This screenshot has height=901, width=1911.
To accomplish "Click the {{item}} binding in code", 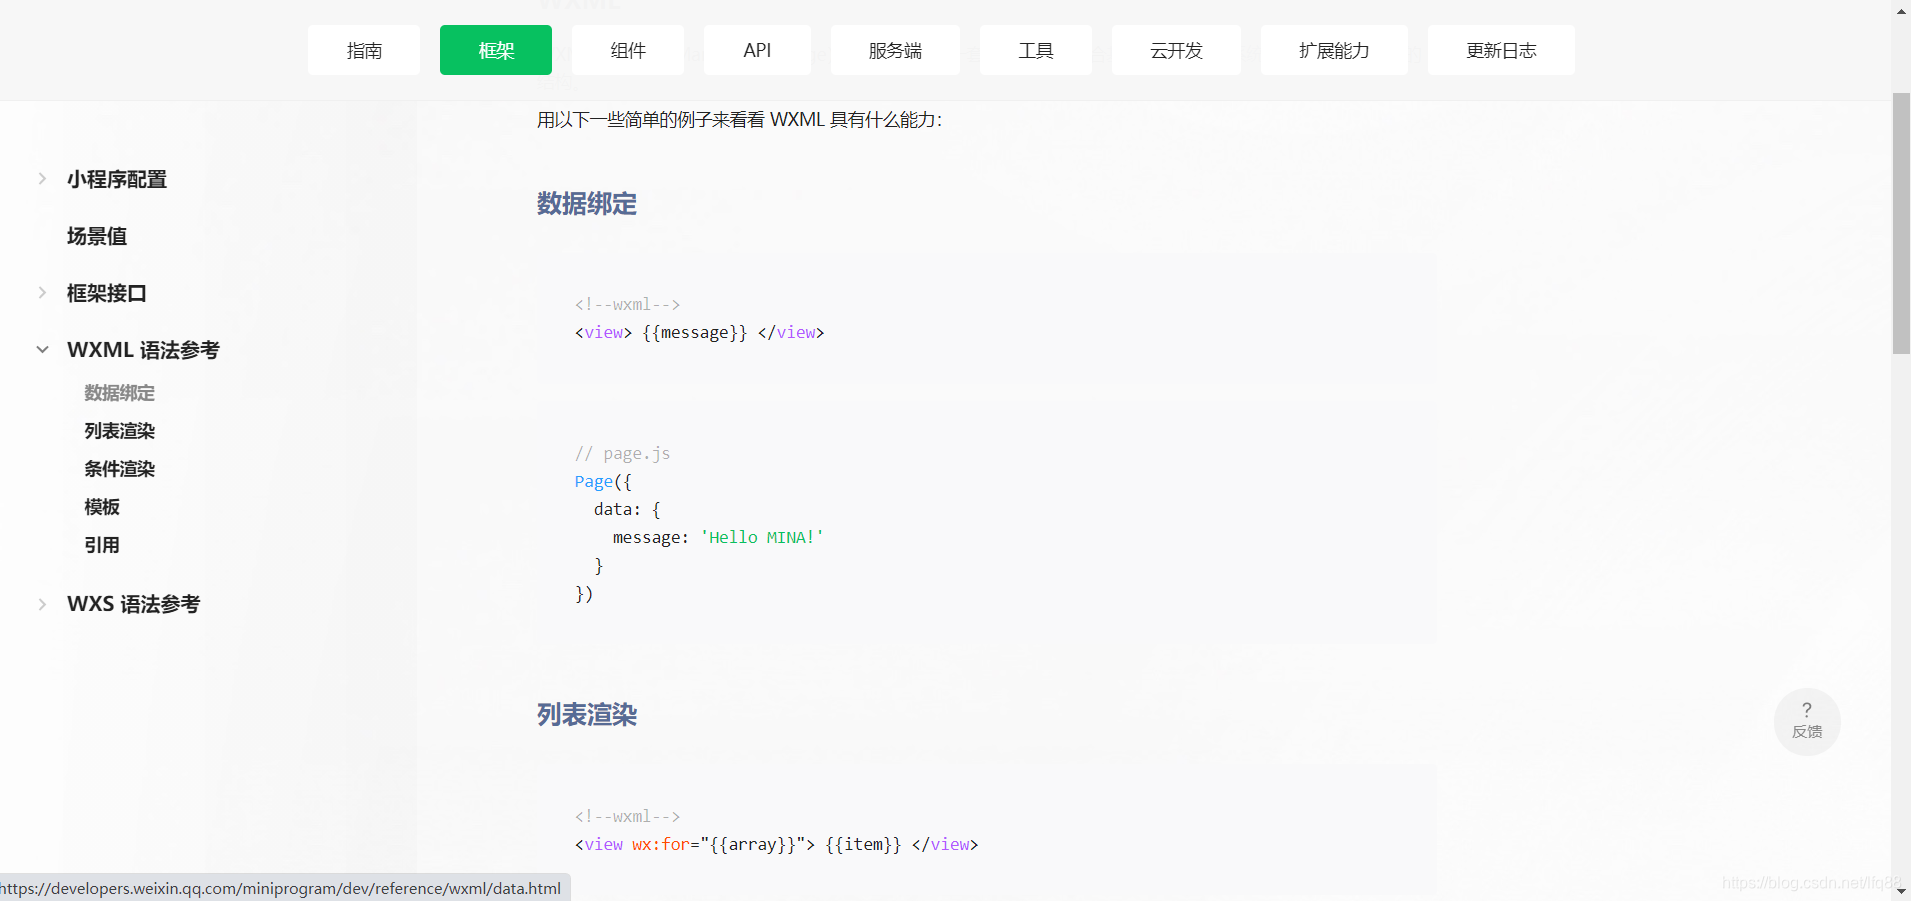I will [863, 845].
